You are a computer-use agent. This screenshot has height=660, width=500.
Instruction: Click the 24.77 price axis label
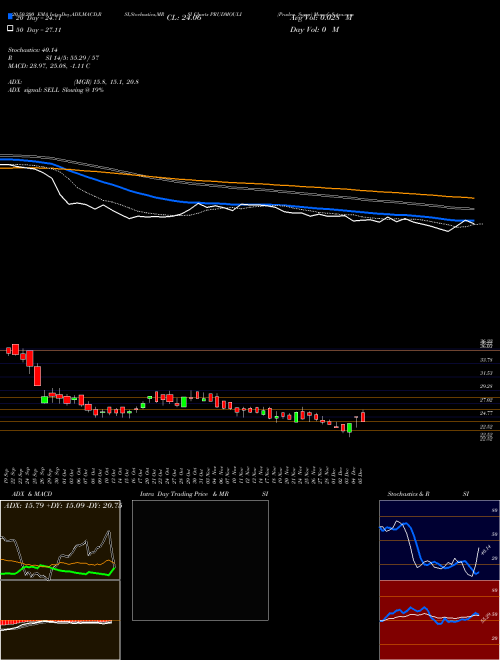[487, 413]
